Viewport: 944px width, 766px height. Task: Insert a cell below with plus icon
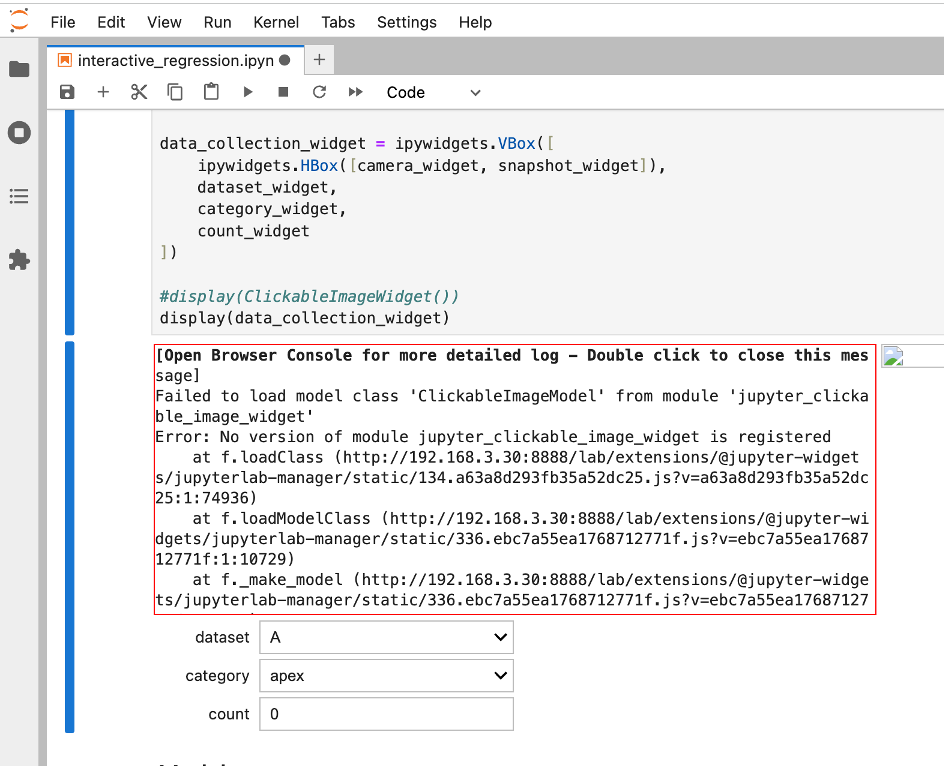(x=103, y=92)
